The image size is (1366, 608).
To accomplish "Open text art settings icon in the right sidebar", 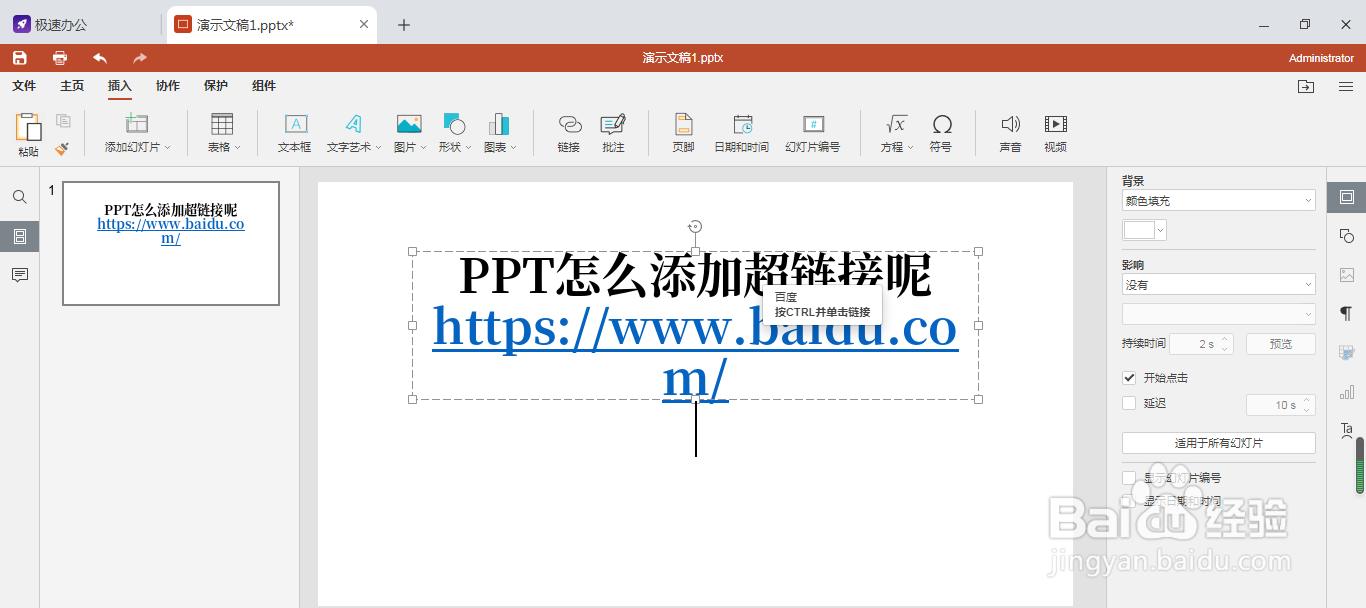I will [1346, 430].
